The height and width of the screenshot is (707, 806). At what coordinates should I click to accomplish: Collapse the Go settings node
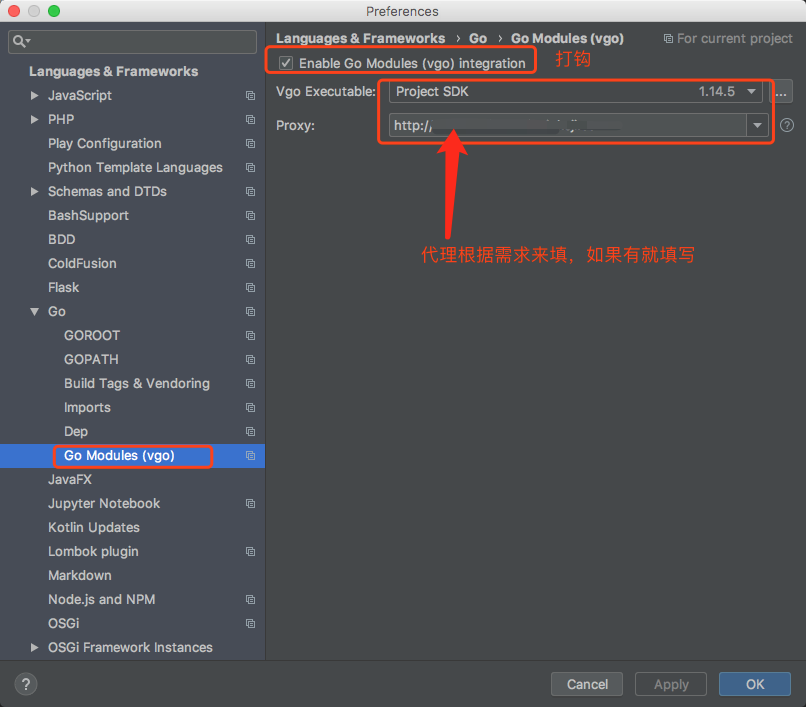tap(34, 312)
